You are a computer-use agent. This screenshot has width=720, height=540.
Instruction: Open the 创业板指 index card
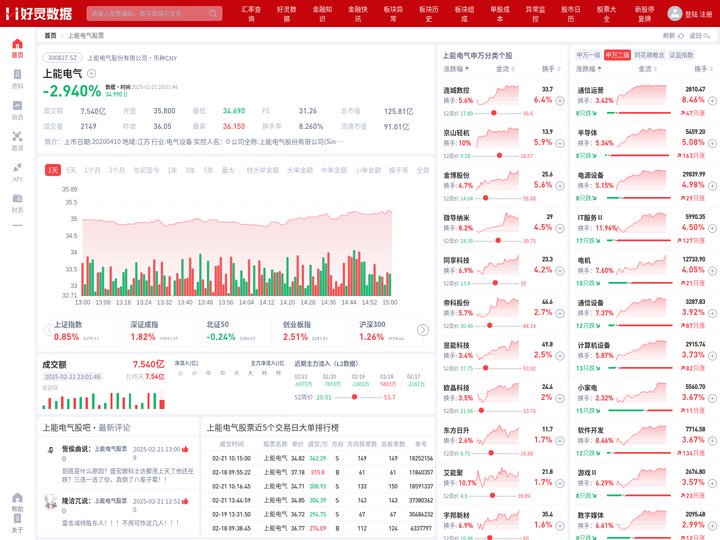pyautogui.click(x=310, y=331)
